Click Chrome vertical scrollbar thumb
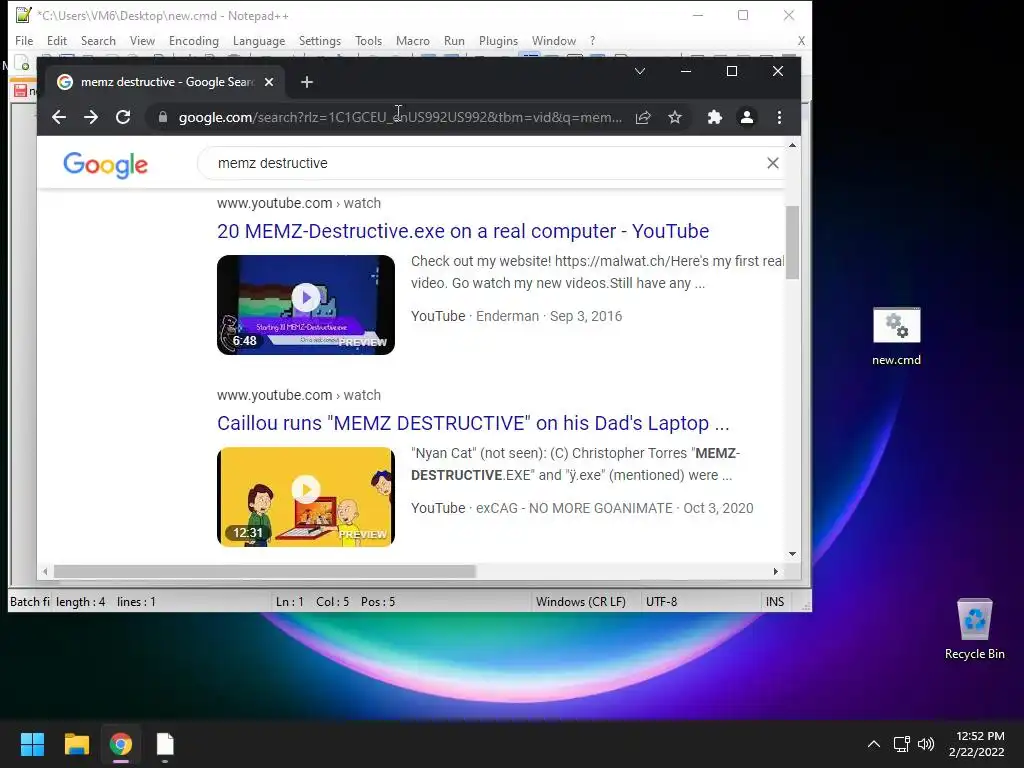The width and height of the screenshot is (1024, 768). click(x=792, y=243)
